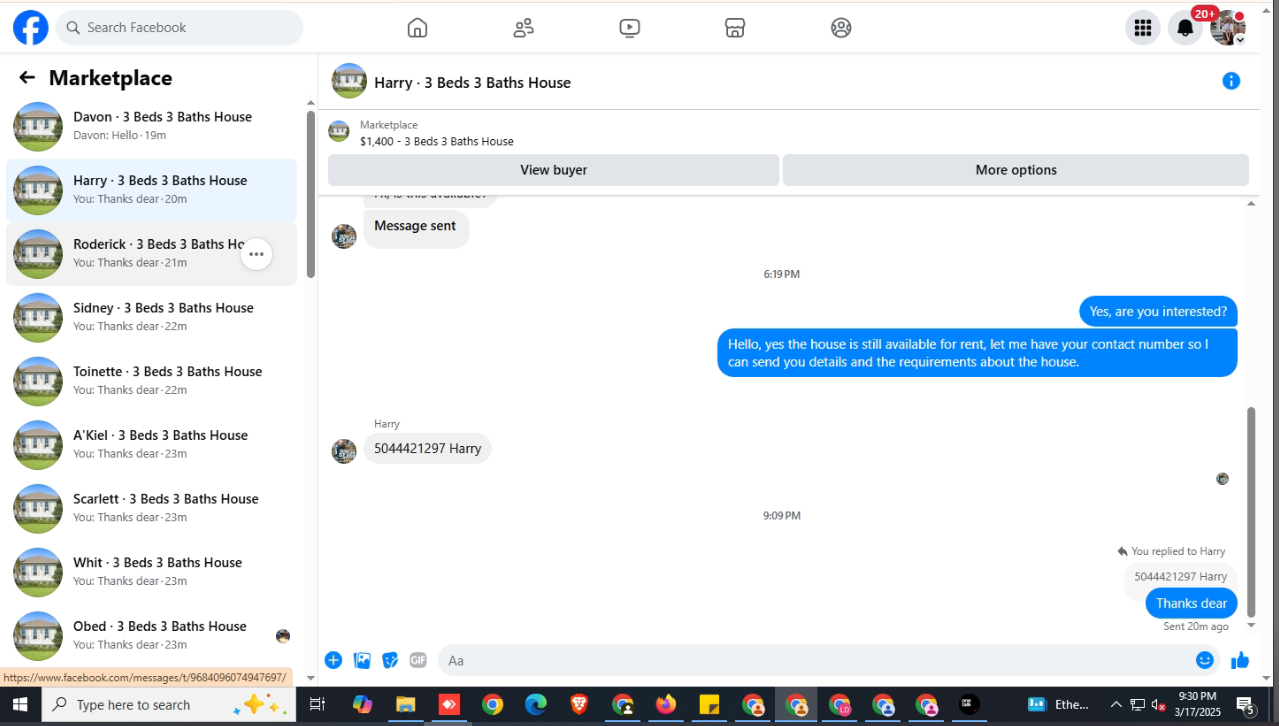Screen dimensions: 1279x726
Task: Open Toinette's conversation
Action: click(152, 381)
